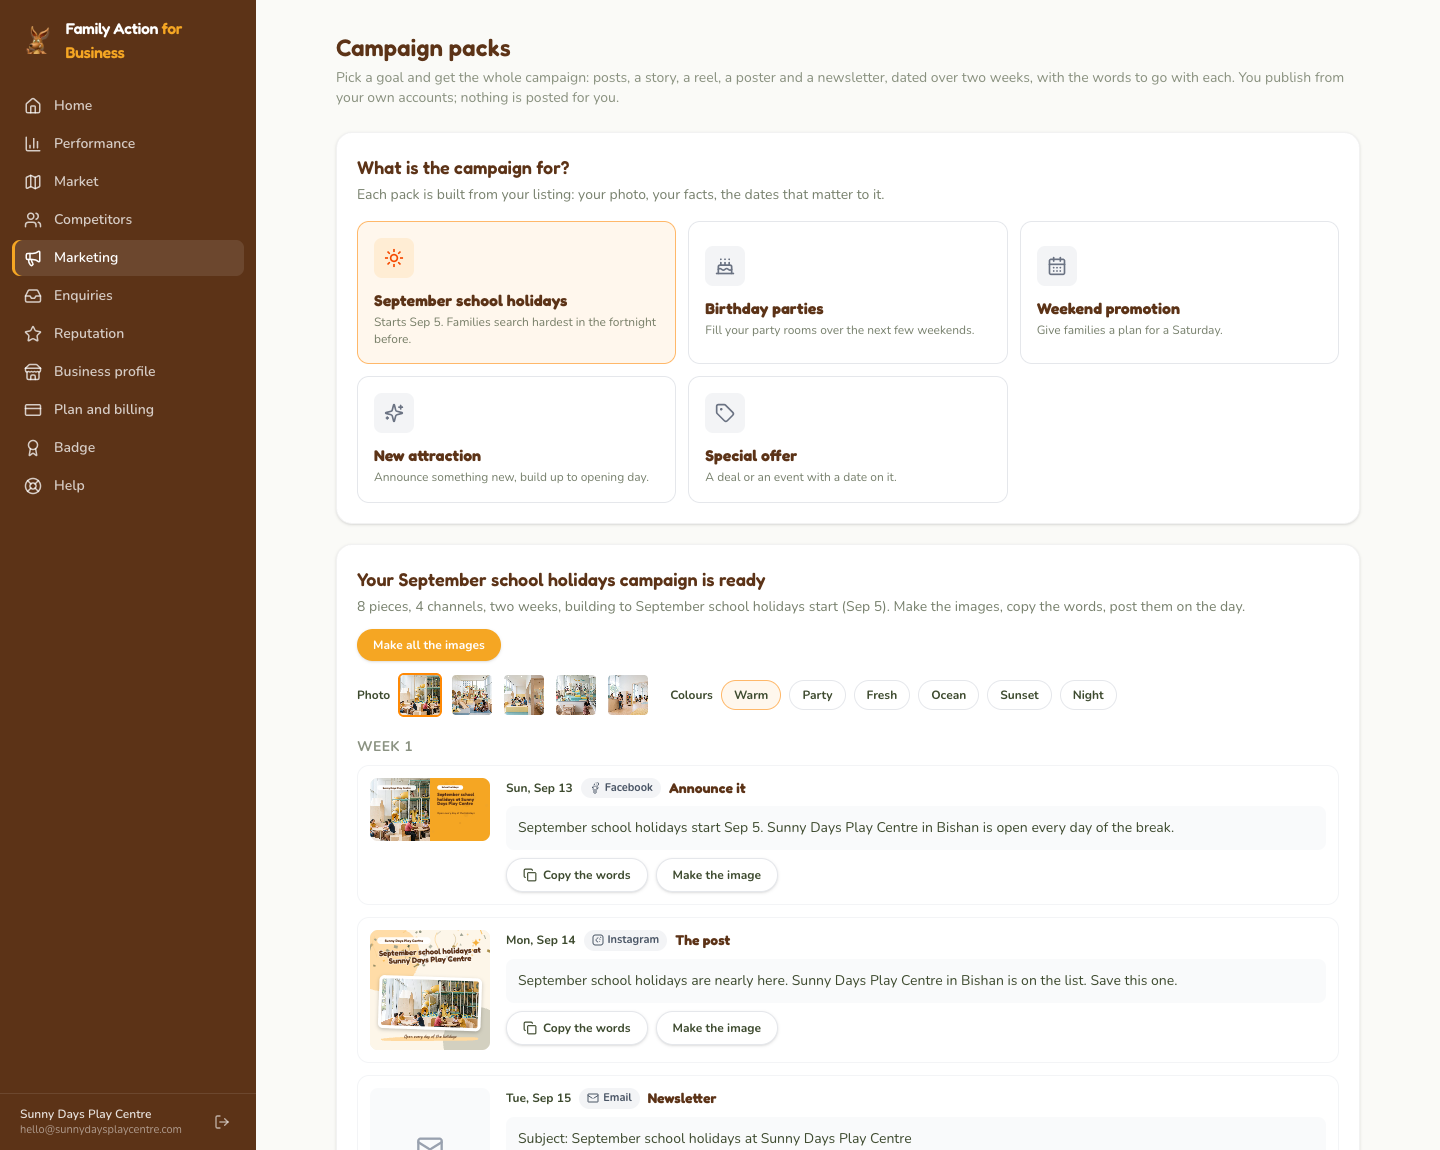Click the Plan and billing card icon

(x=33, y=409)
